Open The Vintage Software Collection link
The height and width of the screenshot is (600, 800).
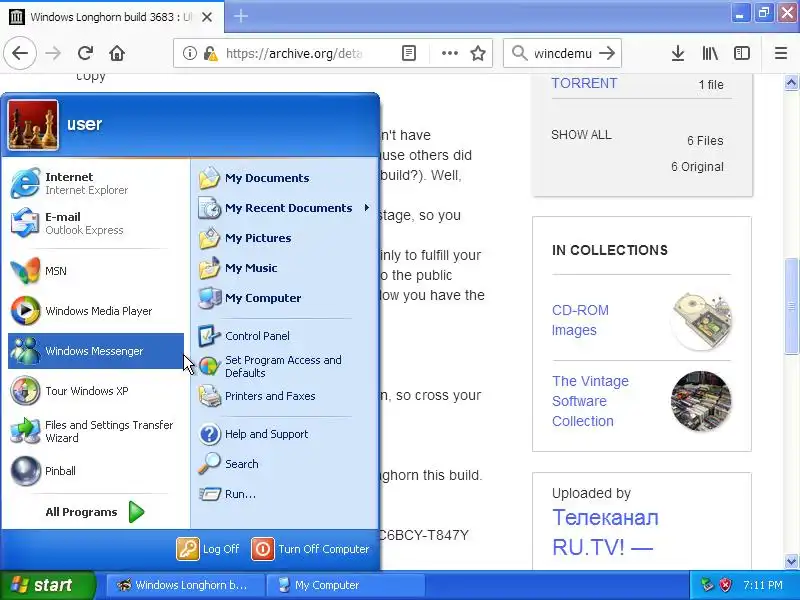[590, 401]
